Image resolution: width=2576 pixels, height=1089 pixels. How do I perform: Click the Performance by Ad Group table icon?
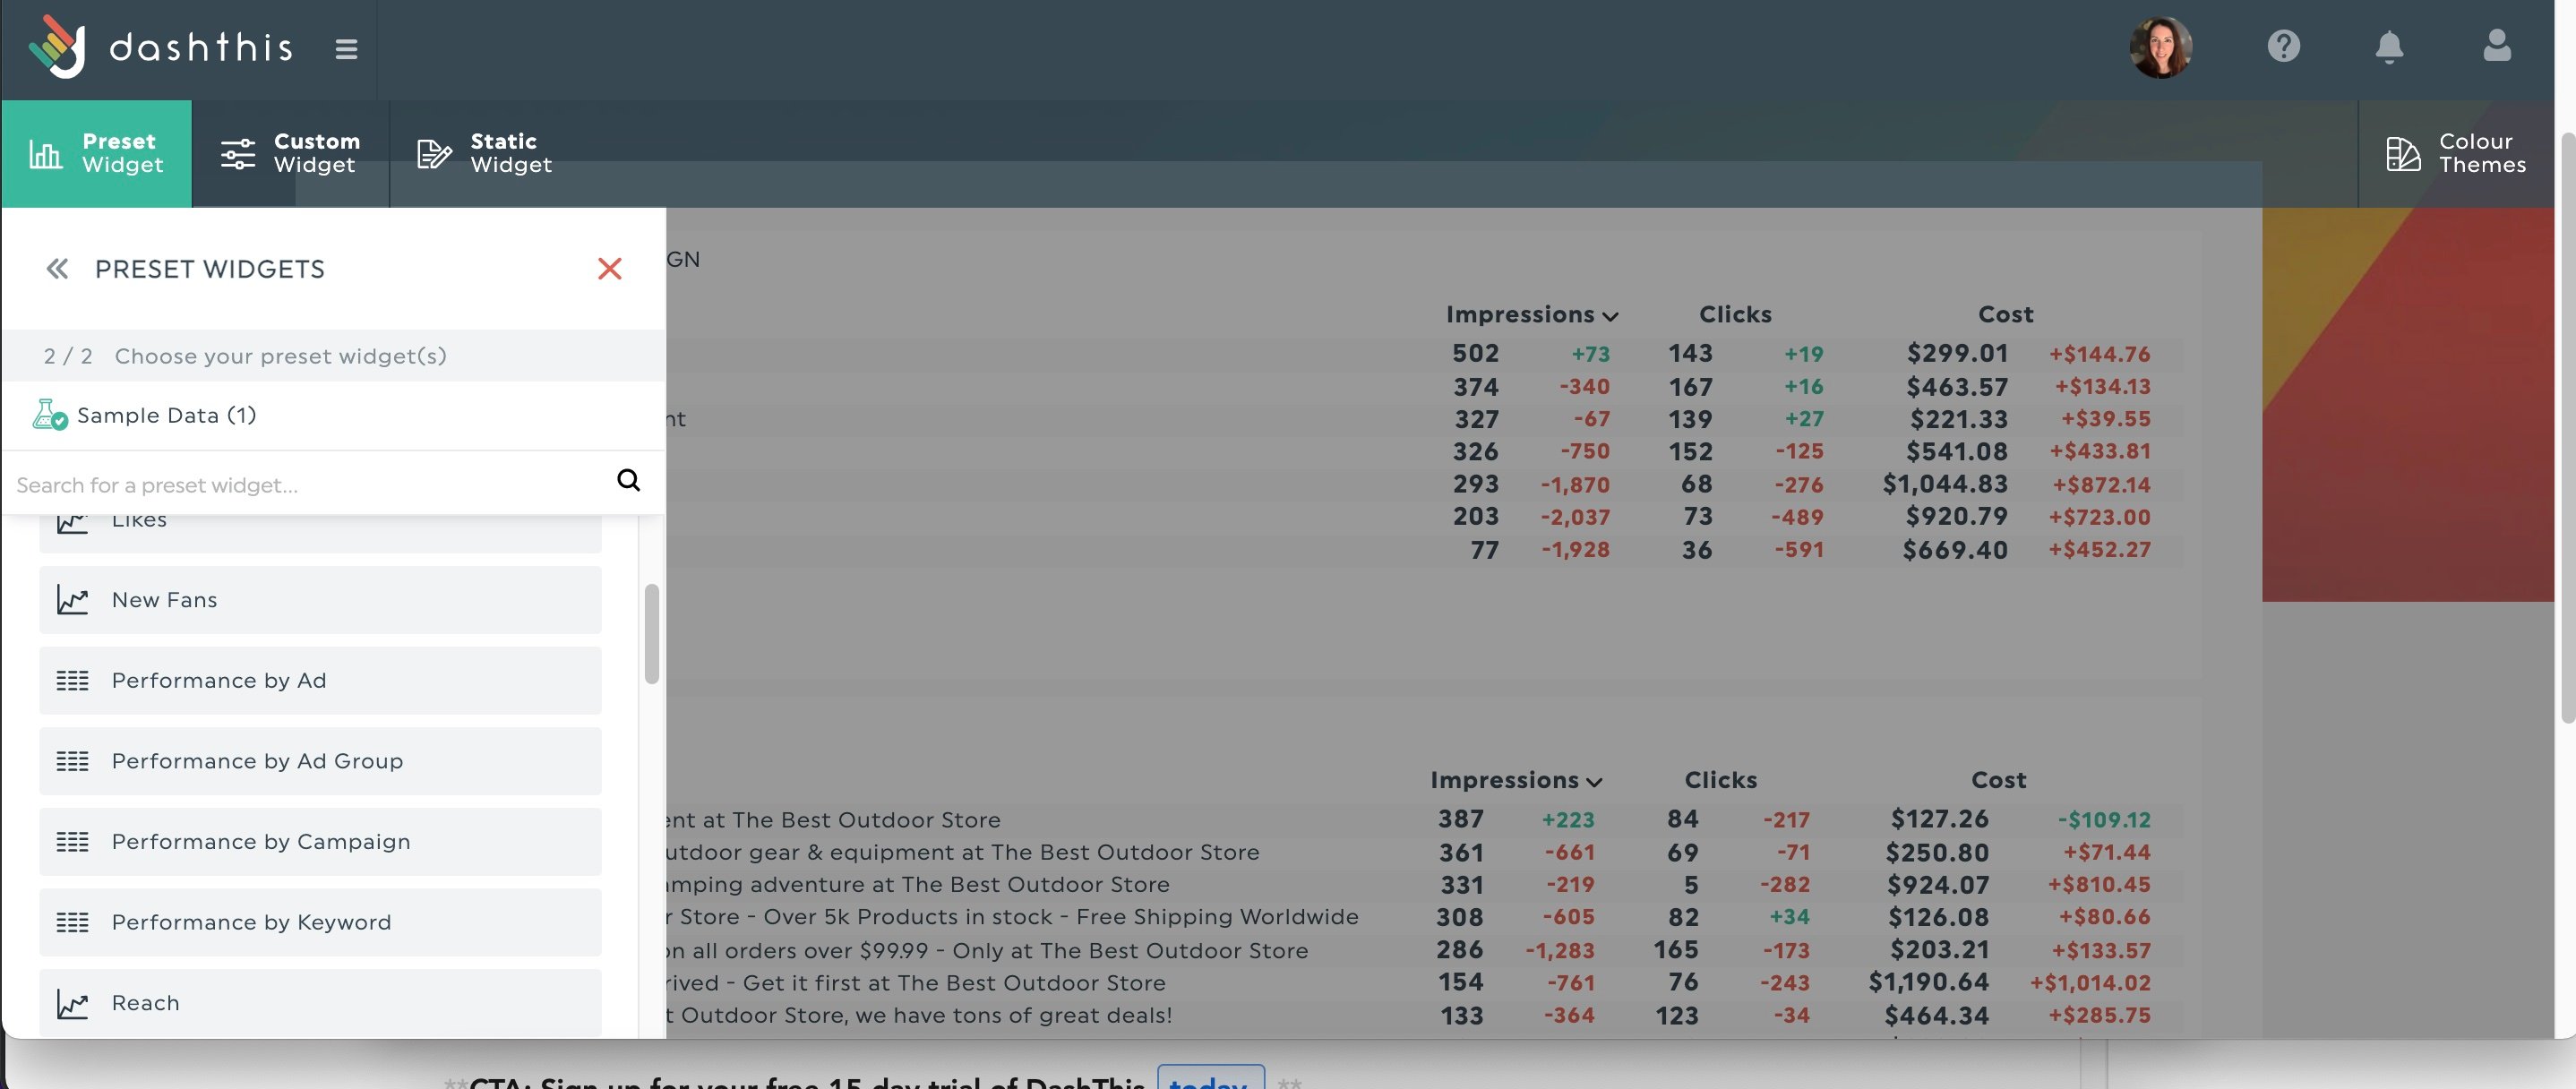72,762
